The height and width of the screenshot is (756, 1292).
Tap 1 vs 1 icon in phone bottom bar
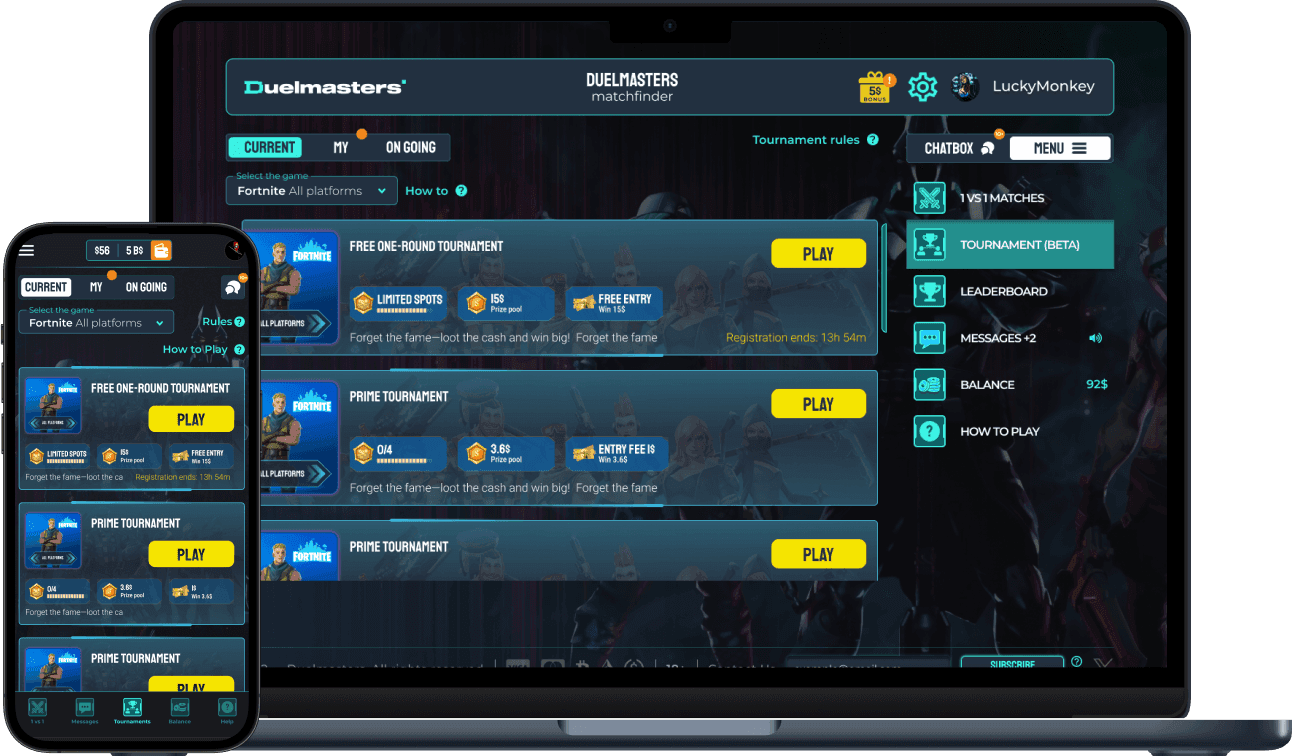(x=38, y=708)
